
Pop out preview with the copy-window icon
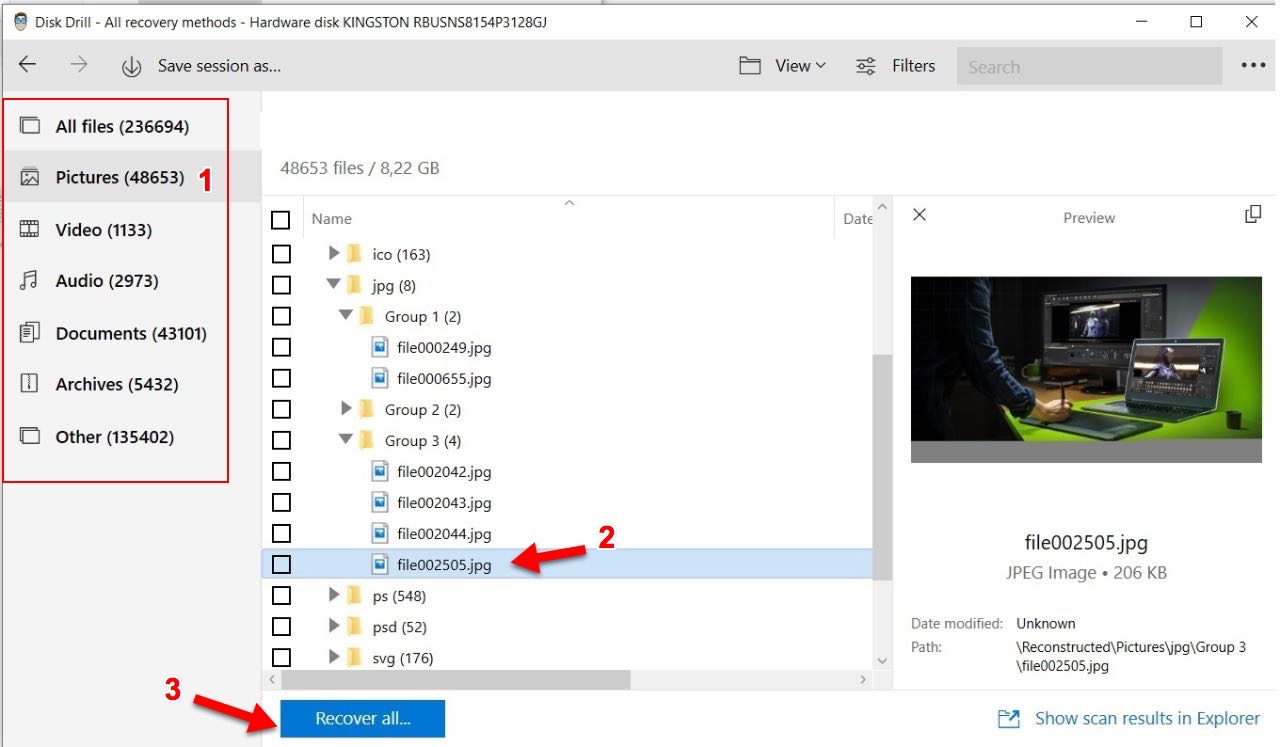pyautogui.click(x=1252, y=215)
